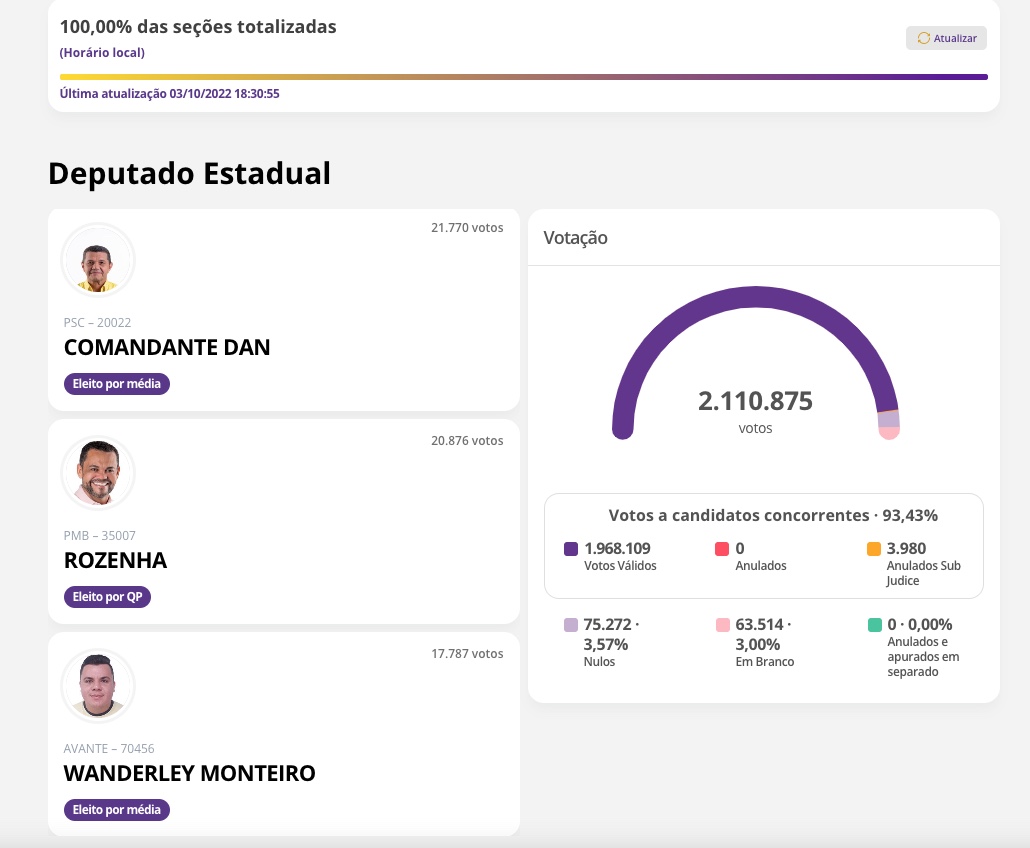Click the refresh icon inside Atualizar

tap(923, 38)
